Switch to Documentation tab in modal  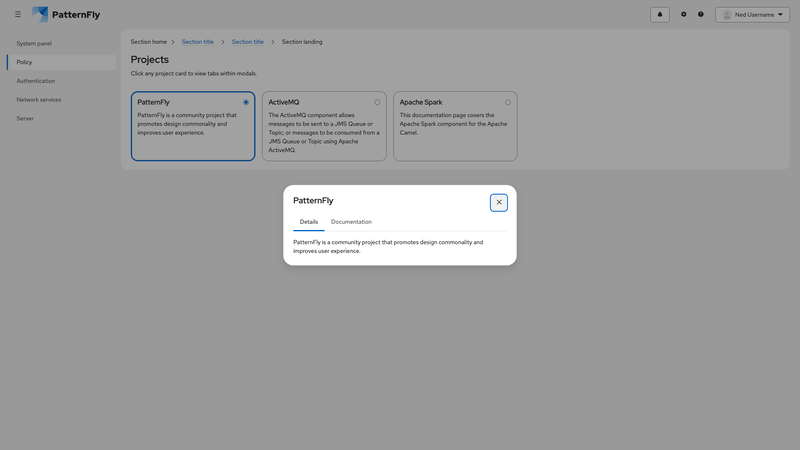click(351, 222)
